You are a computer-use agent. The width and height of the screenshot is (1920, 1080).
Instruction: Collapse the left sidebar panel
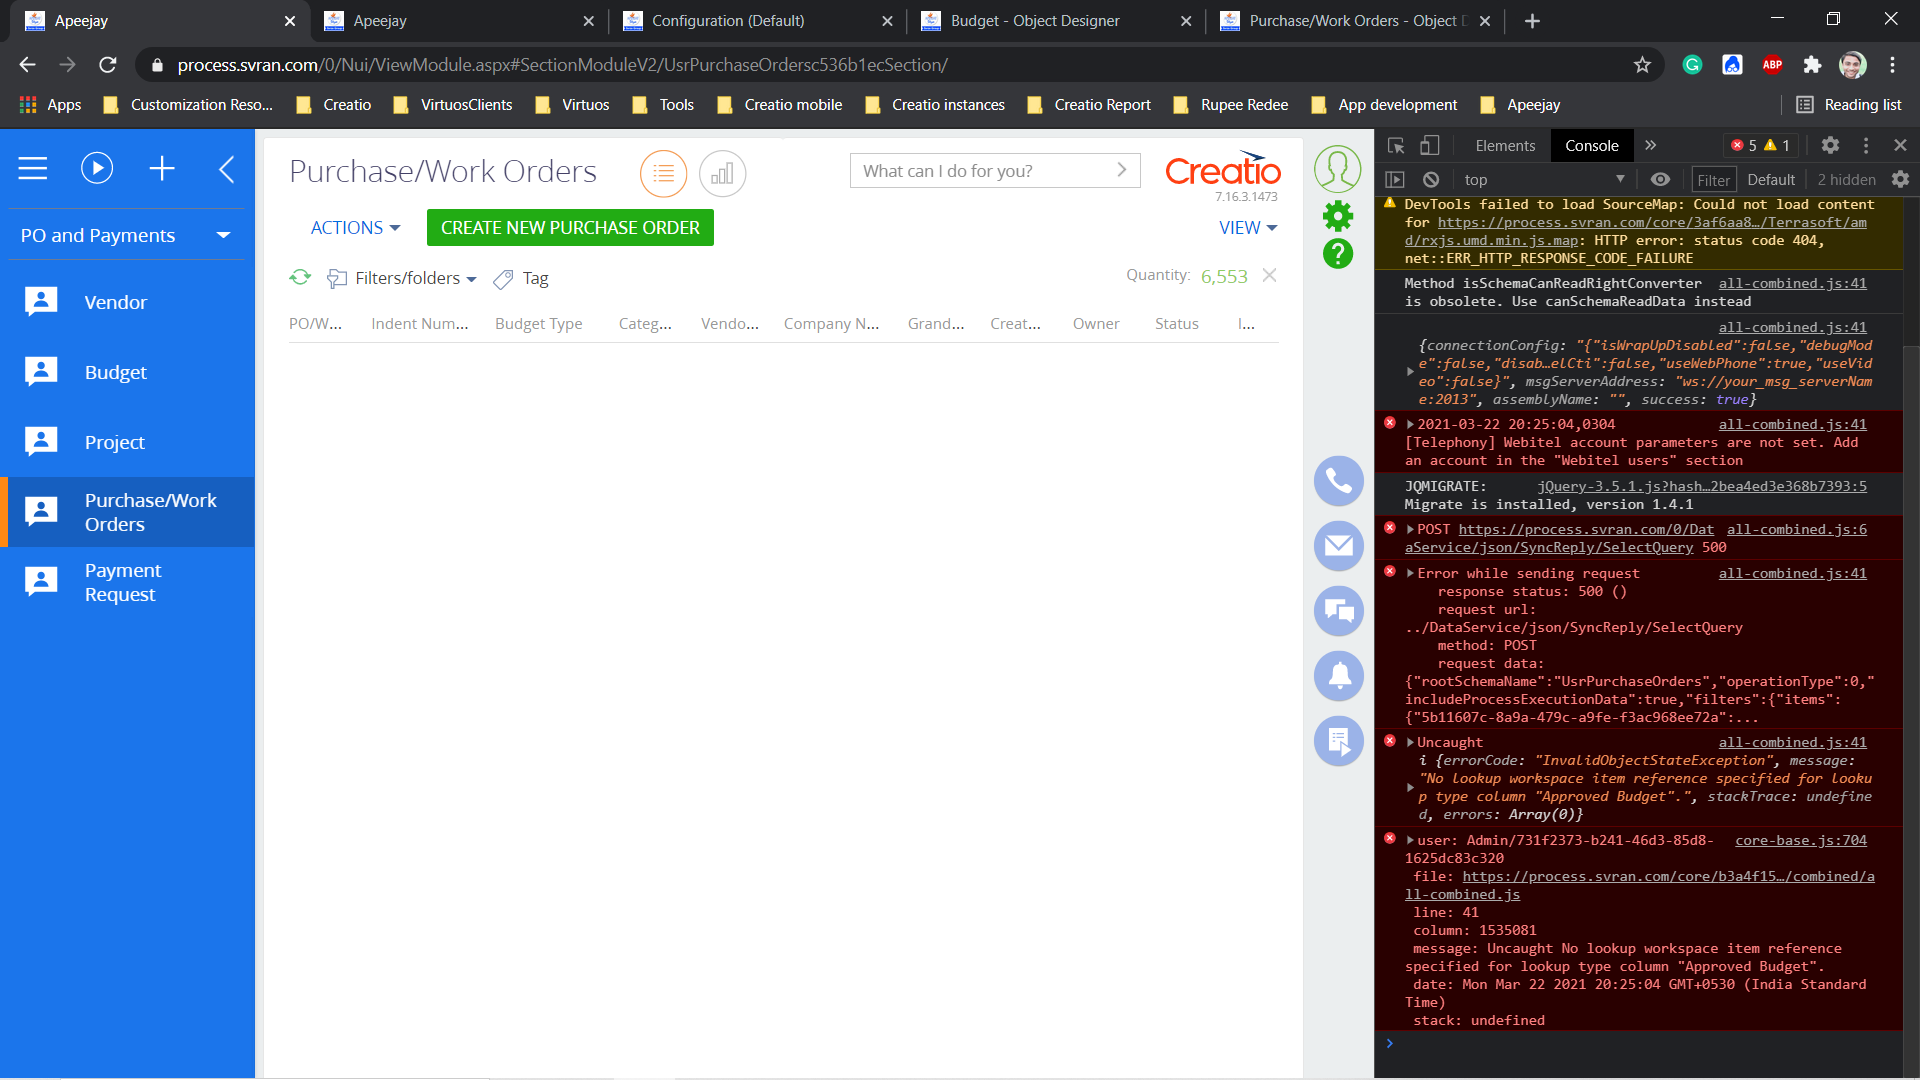[227, 168]
